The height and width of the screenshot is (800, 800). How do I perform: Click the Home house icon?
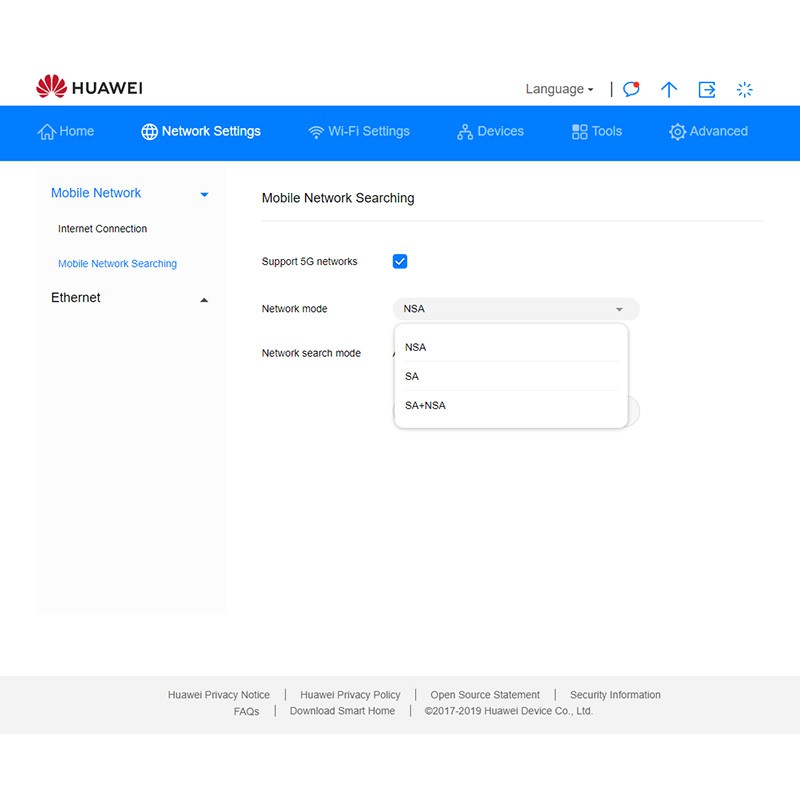(x=46, y=132)
